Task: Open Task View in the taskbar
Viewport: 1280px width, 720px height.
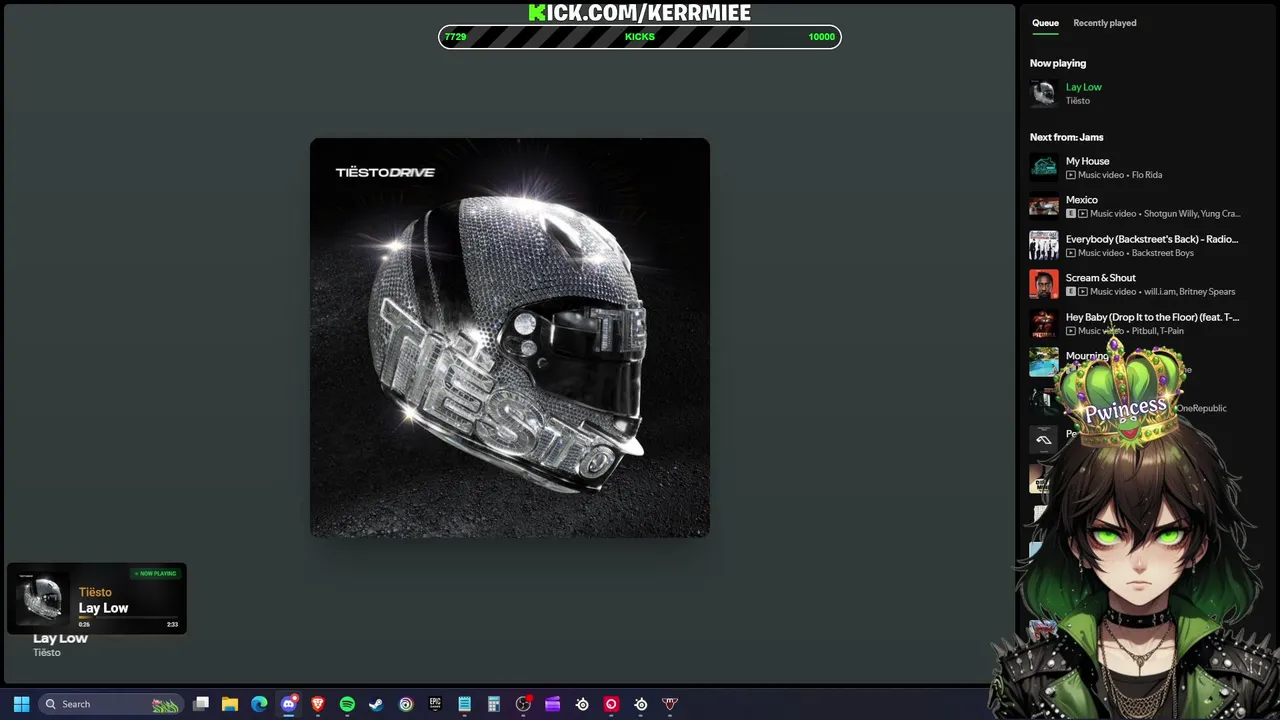Action: [x=201, y=704]
